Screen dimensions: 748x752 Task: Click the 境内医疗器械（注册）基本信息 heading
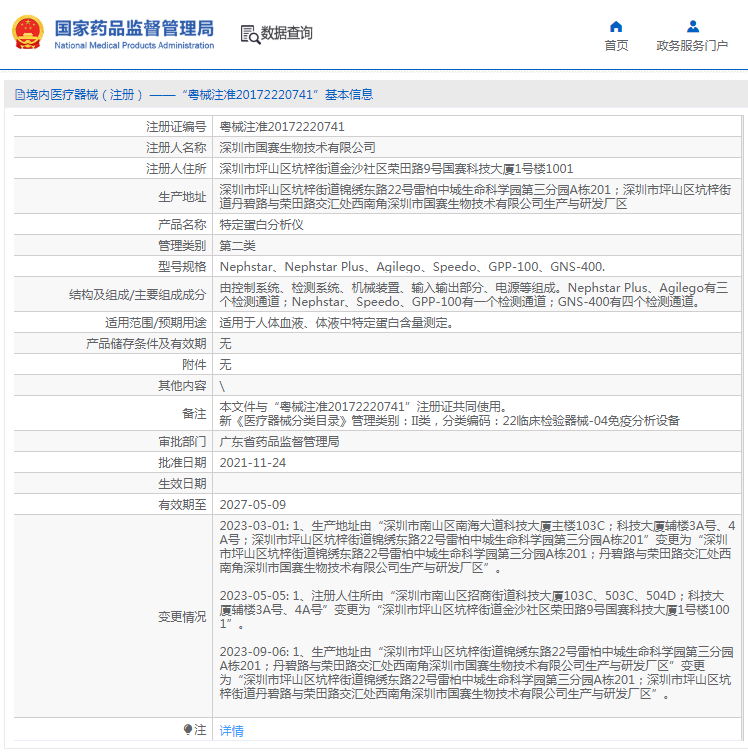point(199,94)
